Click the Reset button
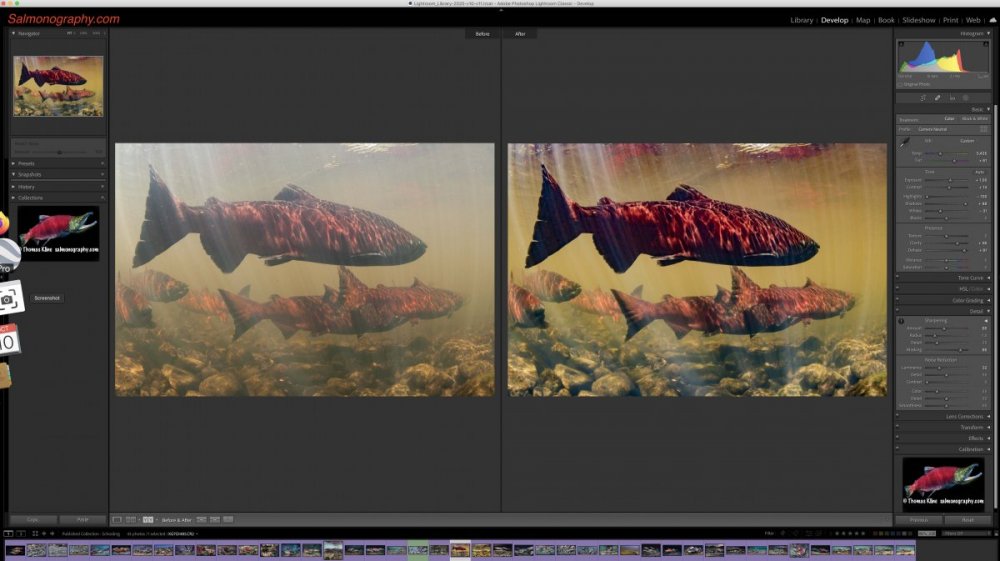Viewport: 1000px width, 561px height. (x=967, y=520)
